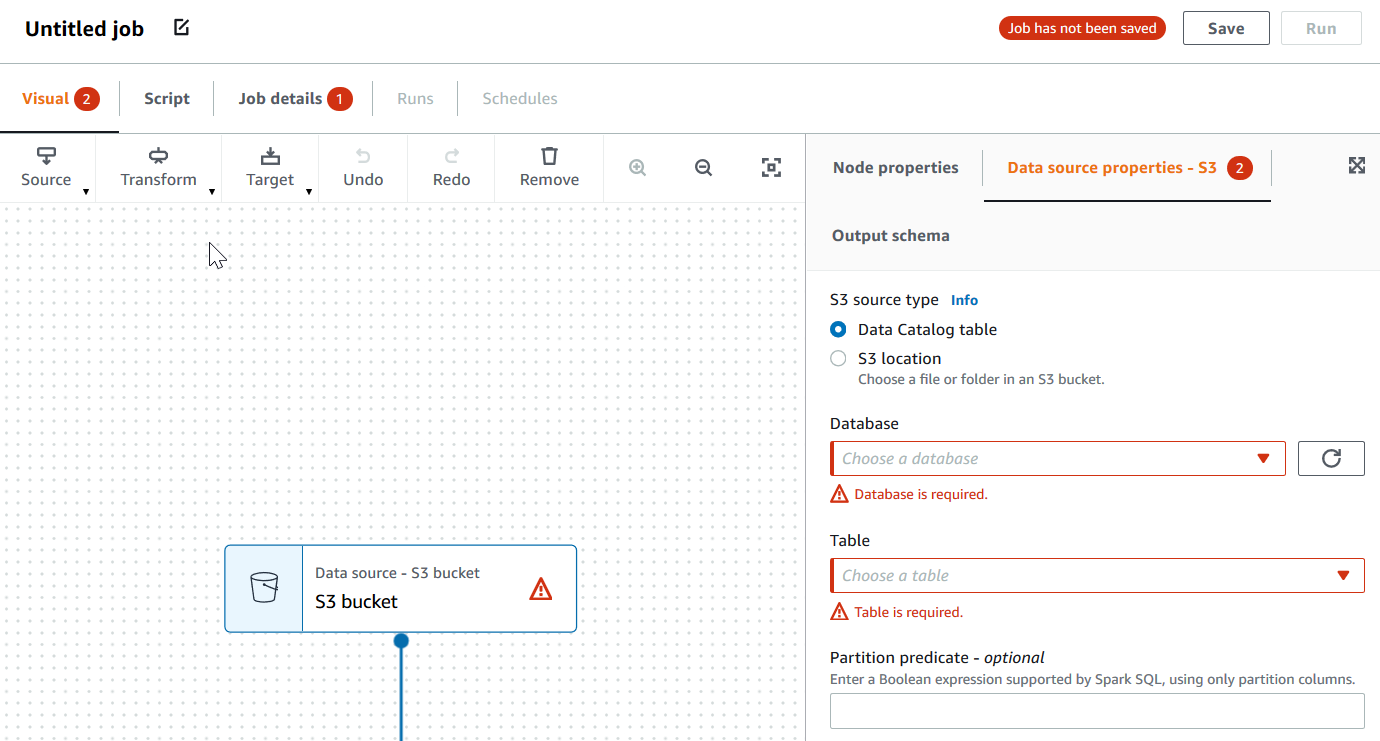Save the untitled job

(x=1226, y=27)
